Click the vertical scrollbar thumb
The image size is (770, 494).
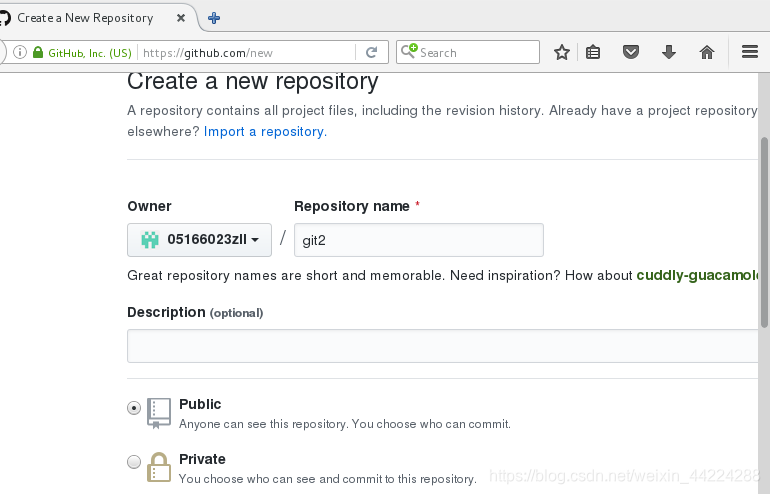[x=764, y=232]
